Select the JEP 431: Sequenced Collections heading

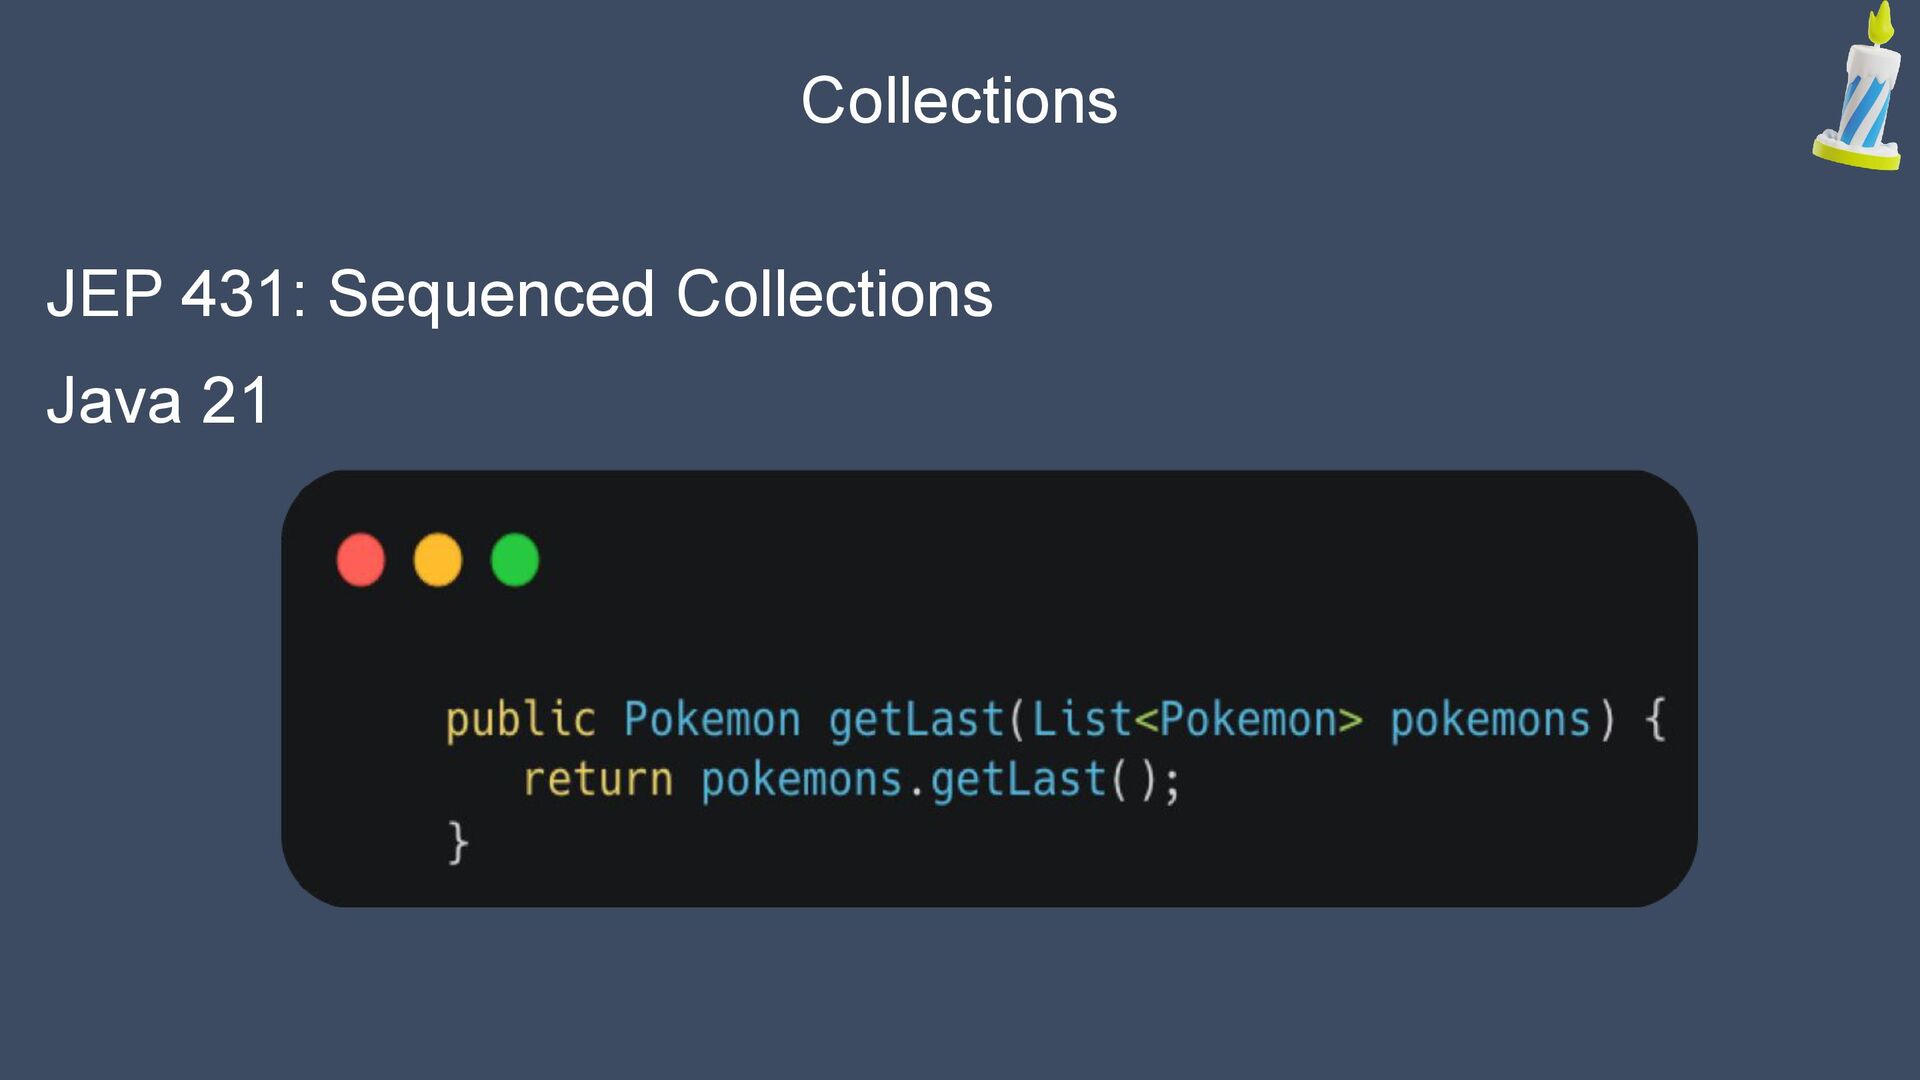(x=519, y=294)
